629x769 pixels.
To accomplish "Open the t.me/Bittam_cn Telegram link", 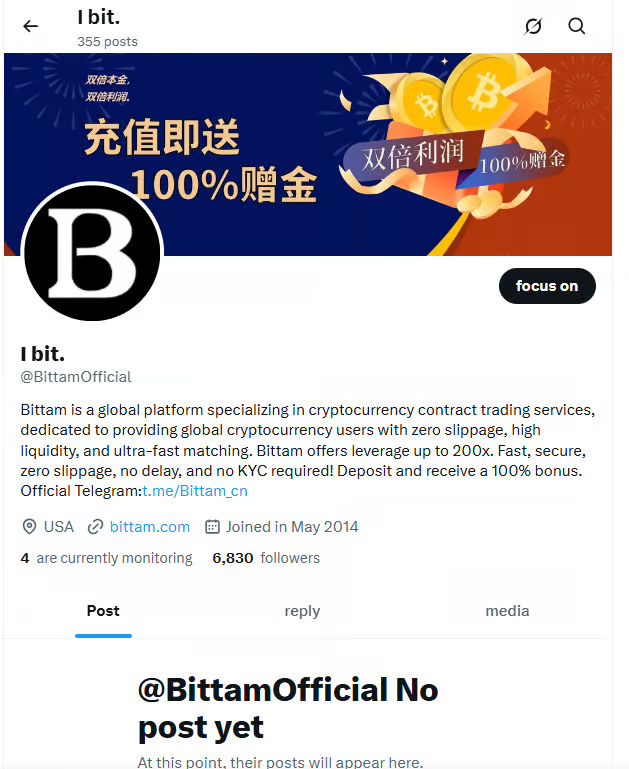I will click(x=195, y=491).
